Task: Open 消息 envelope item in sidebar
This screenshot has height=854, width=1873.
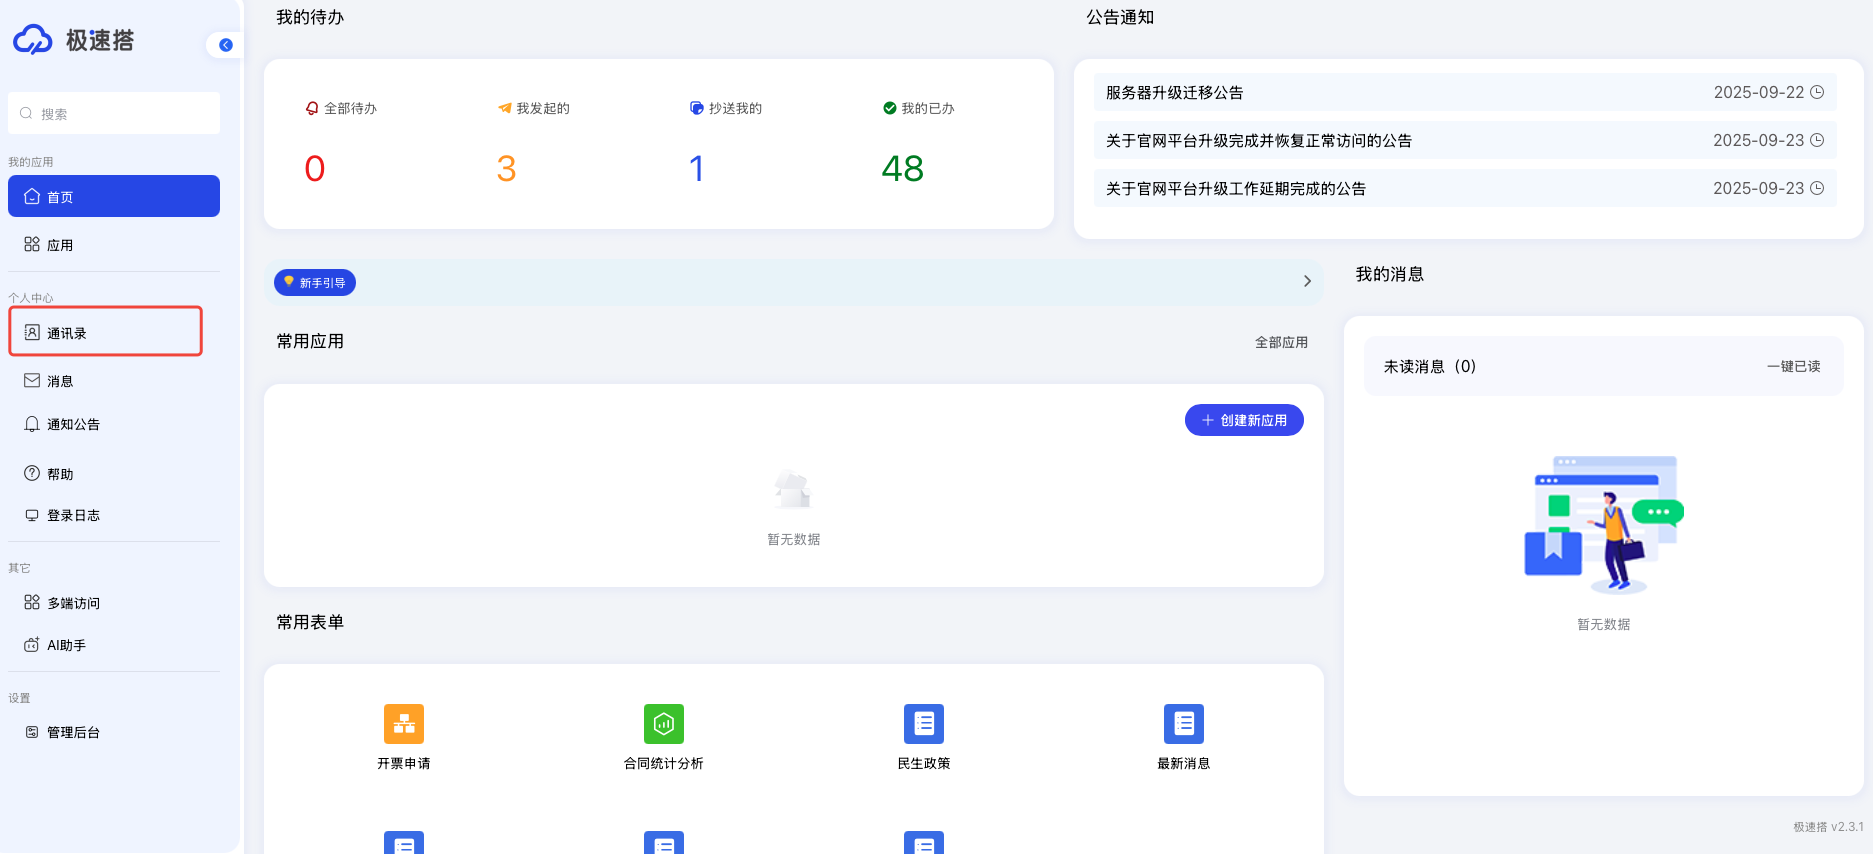Action: 60,381
